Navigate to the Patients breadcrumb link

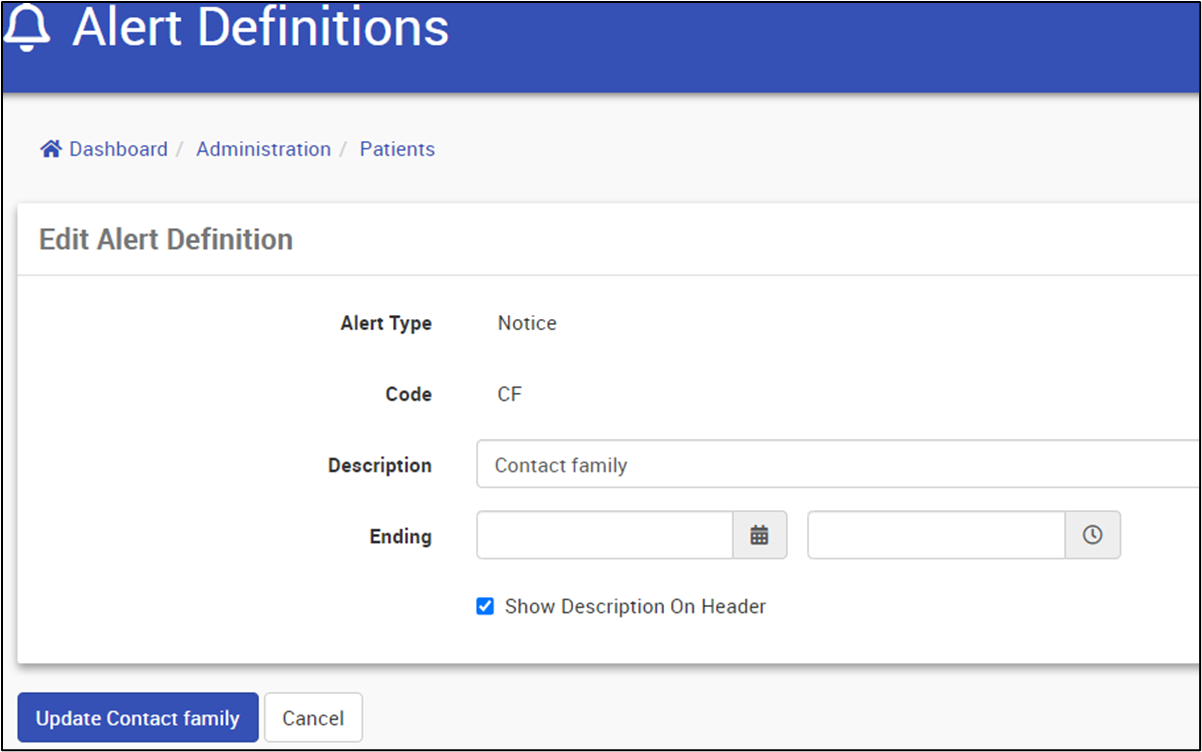coord(397,149)
